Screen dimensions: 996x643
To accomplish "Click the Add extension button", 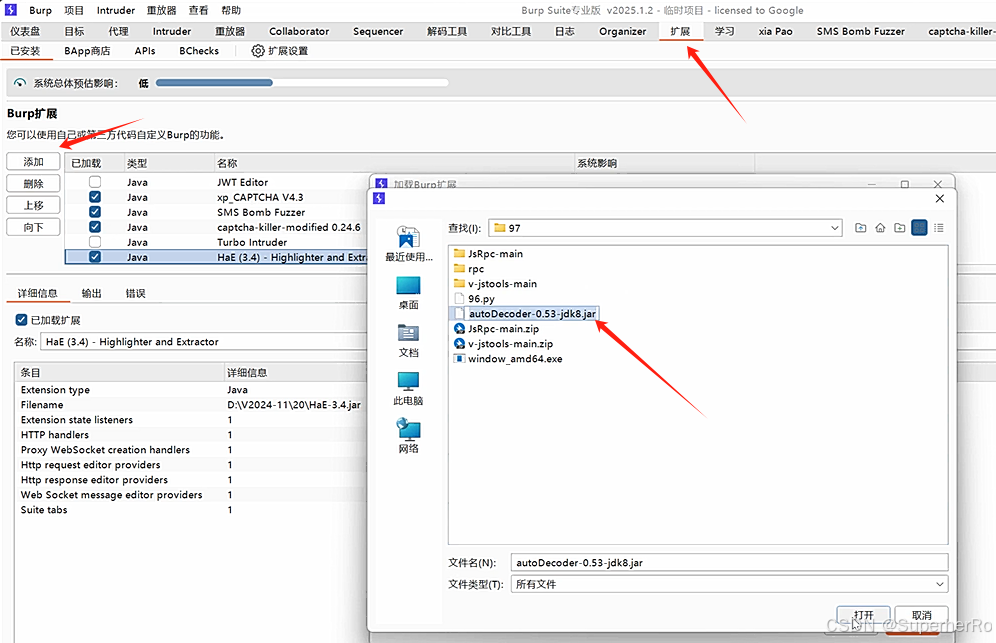I will tap(33, 162).
